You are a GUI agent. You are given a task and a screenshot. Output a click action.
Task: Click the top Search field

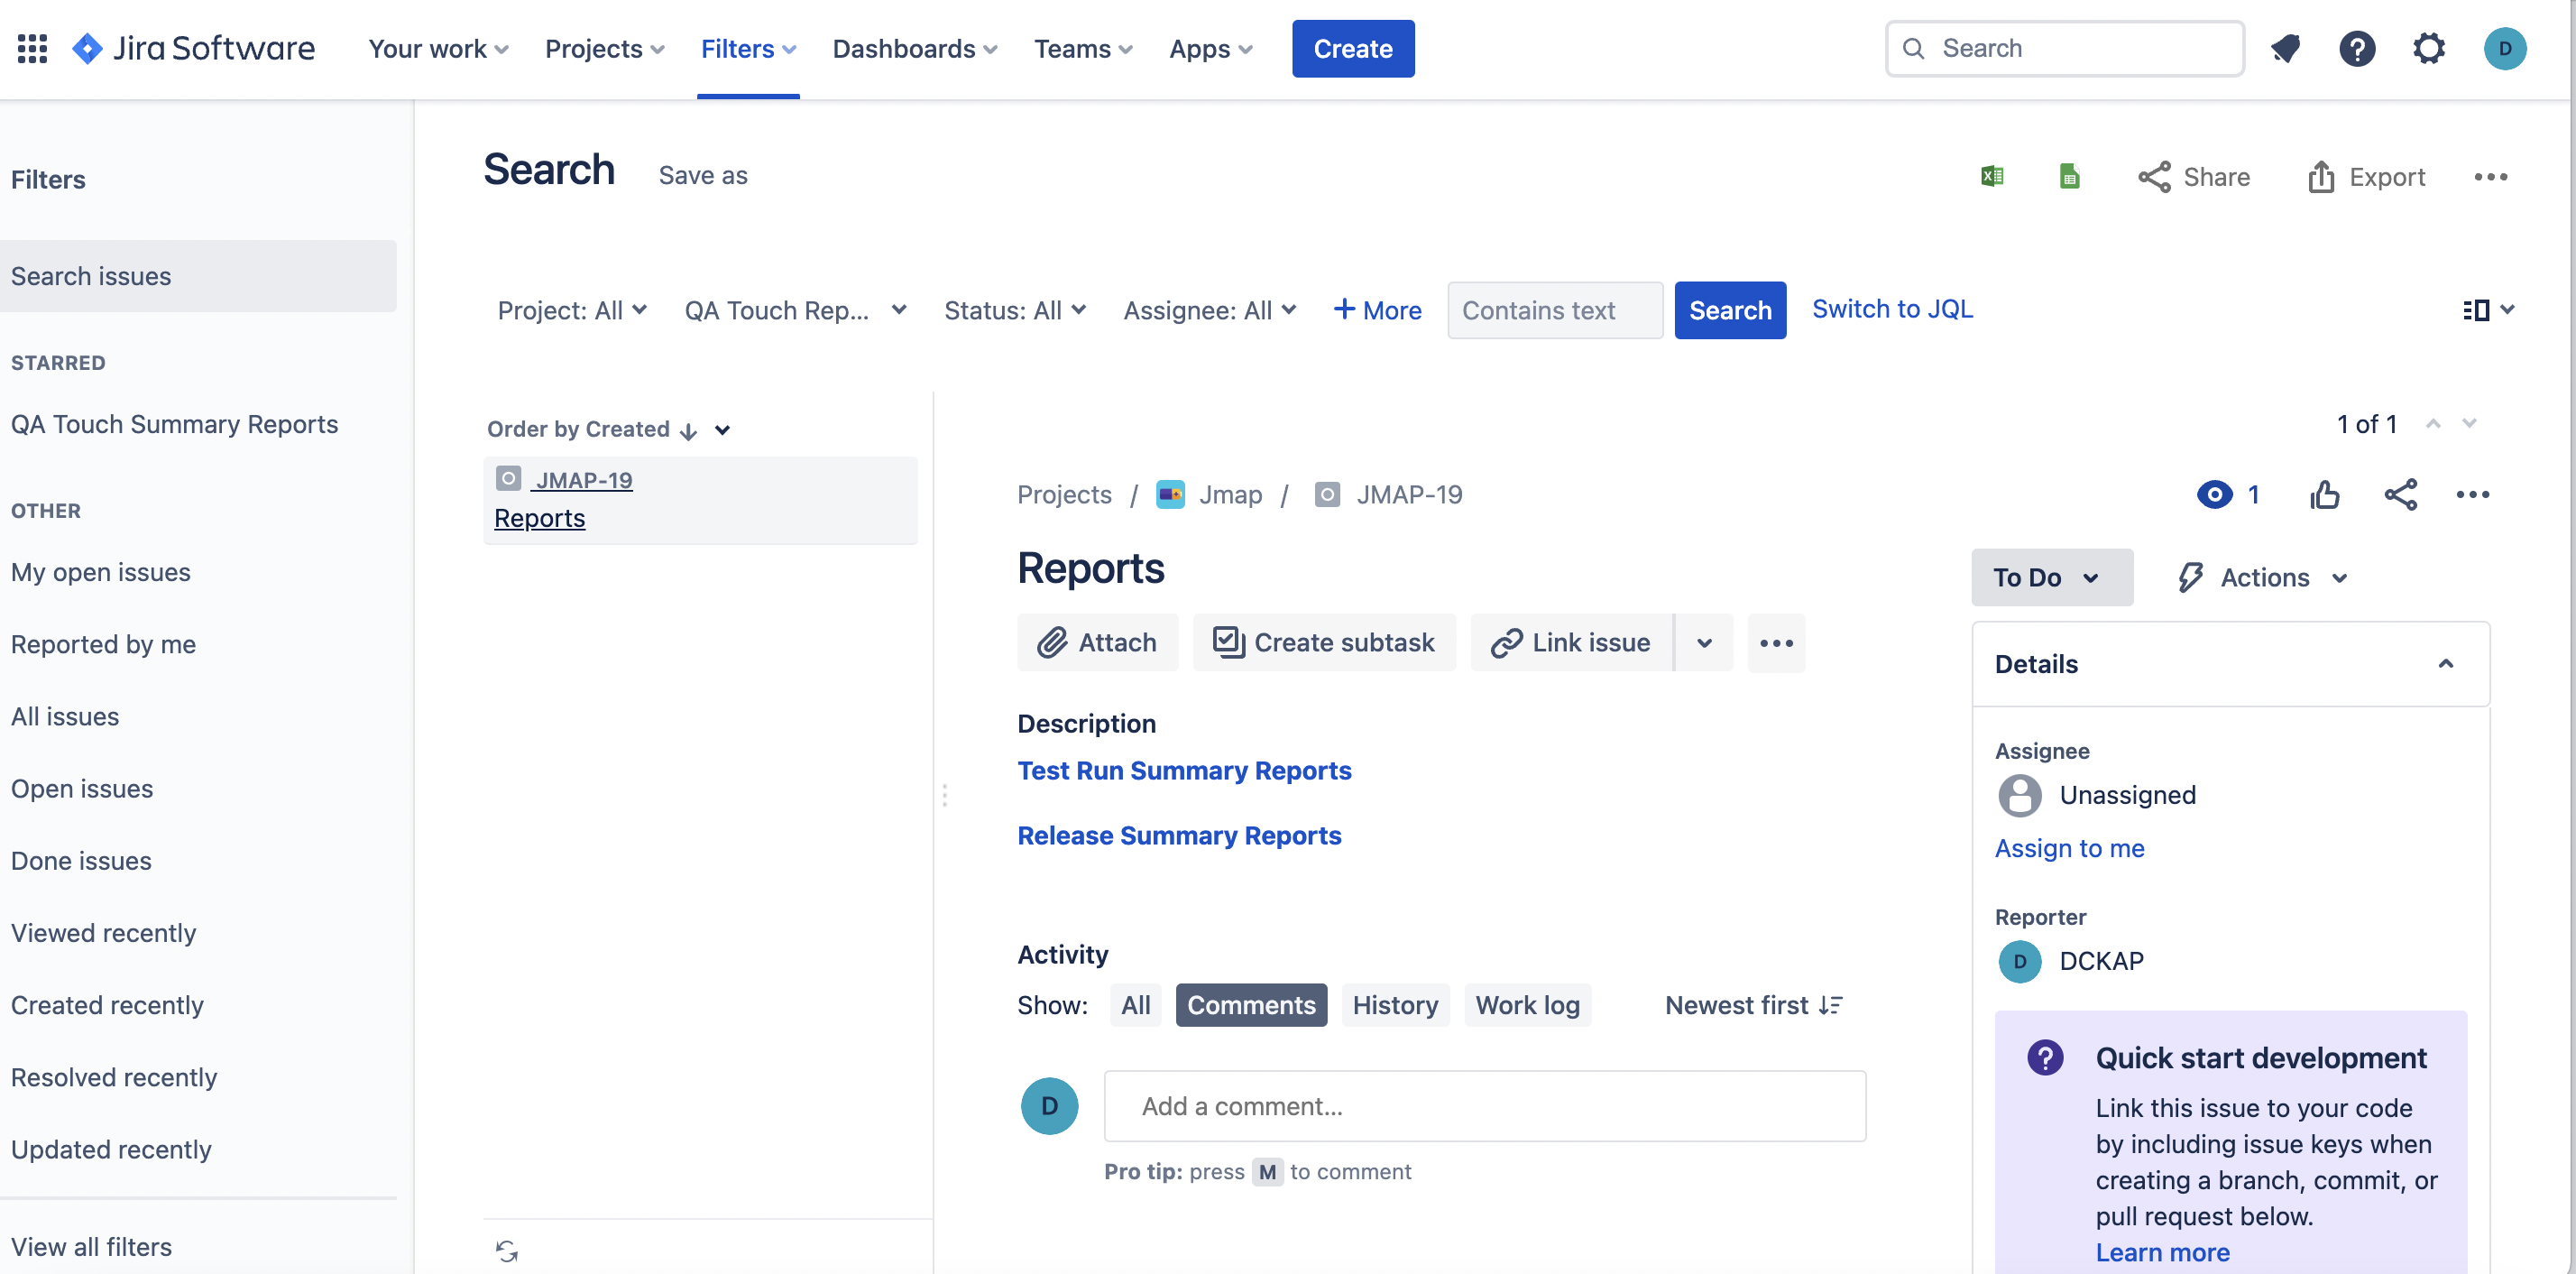pyautogui.click(x=2064, y=48)
